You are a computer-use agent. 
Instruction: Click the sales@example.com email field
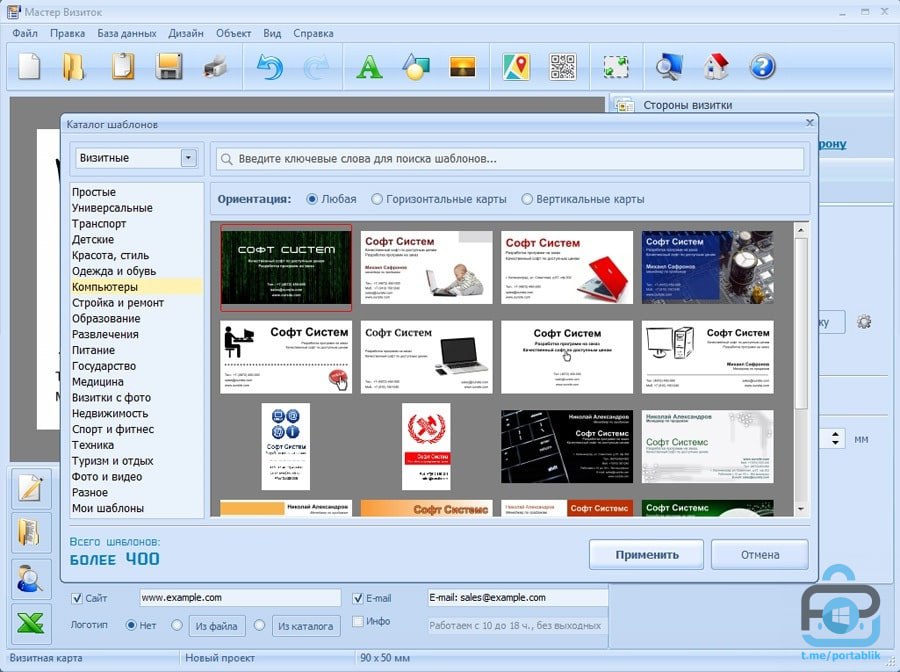tap(518, 597)
